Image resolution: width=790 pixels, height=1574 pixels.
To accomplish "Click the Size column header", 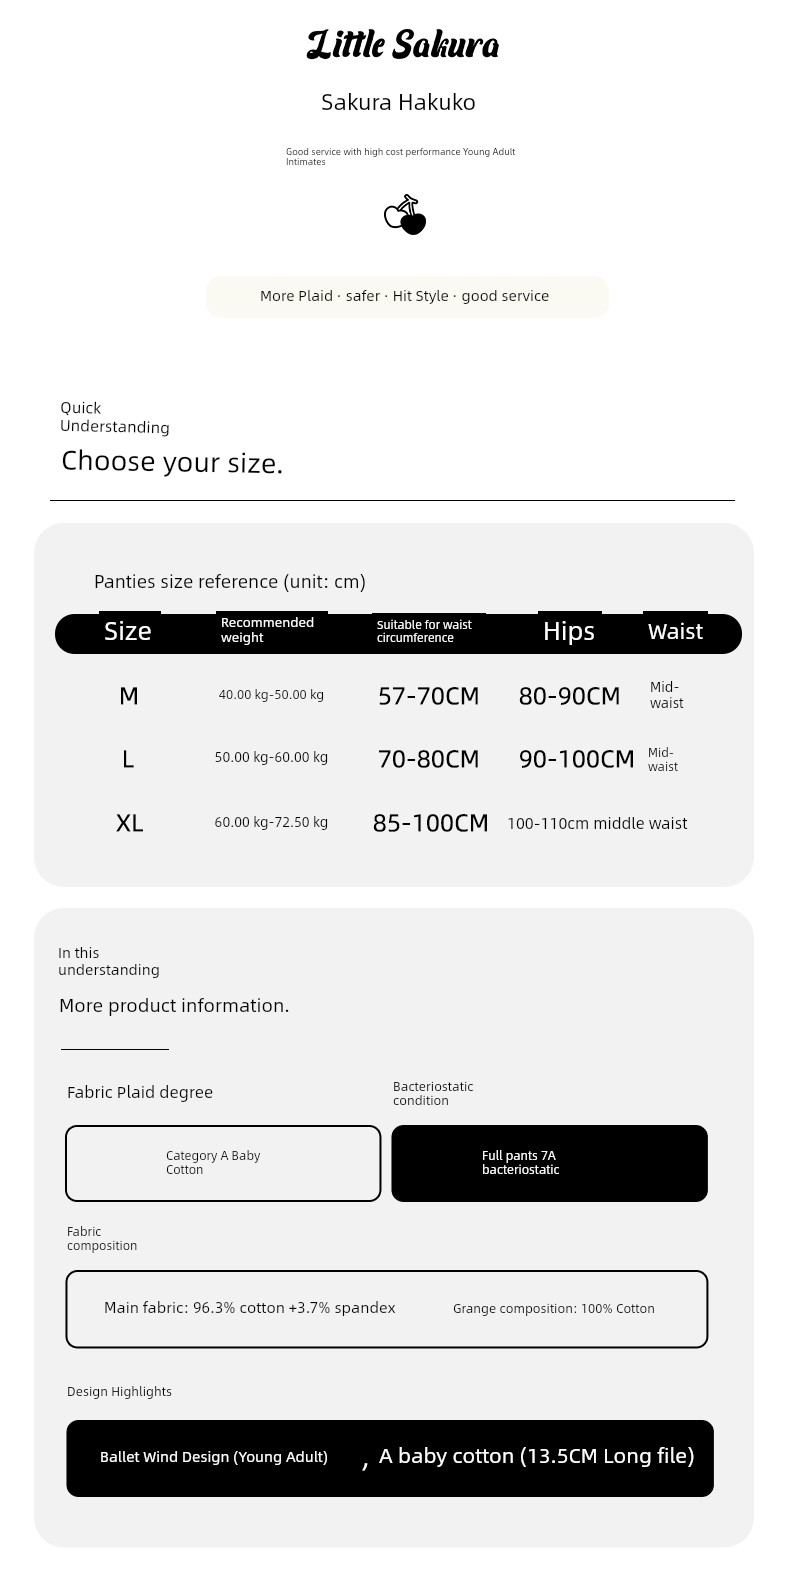I will coord(128,631).
